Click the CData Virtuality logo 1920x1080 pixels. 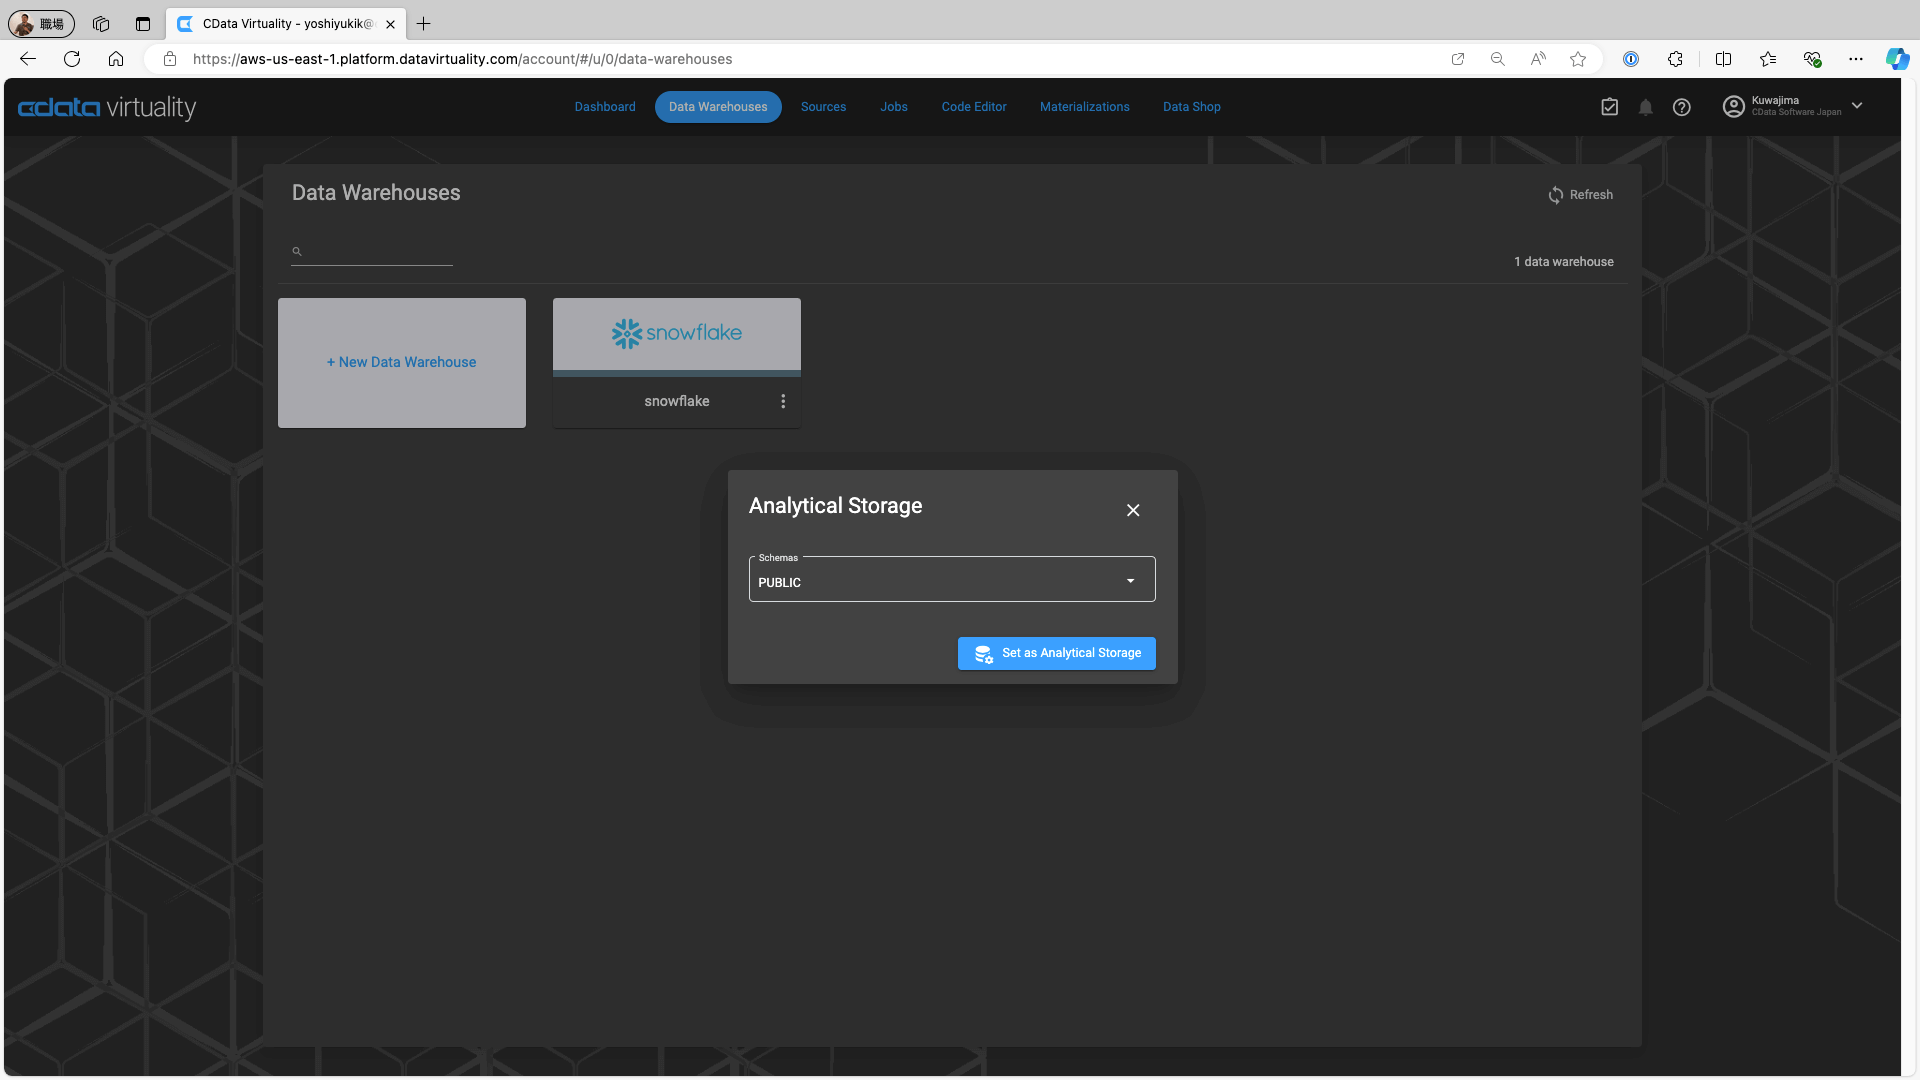point(107,107)
